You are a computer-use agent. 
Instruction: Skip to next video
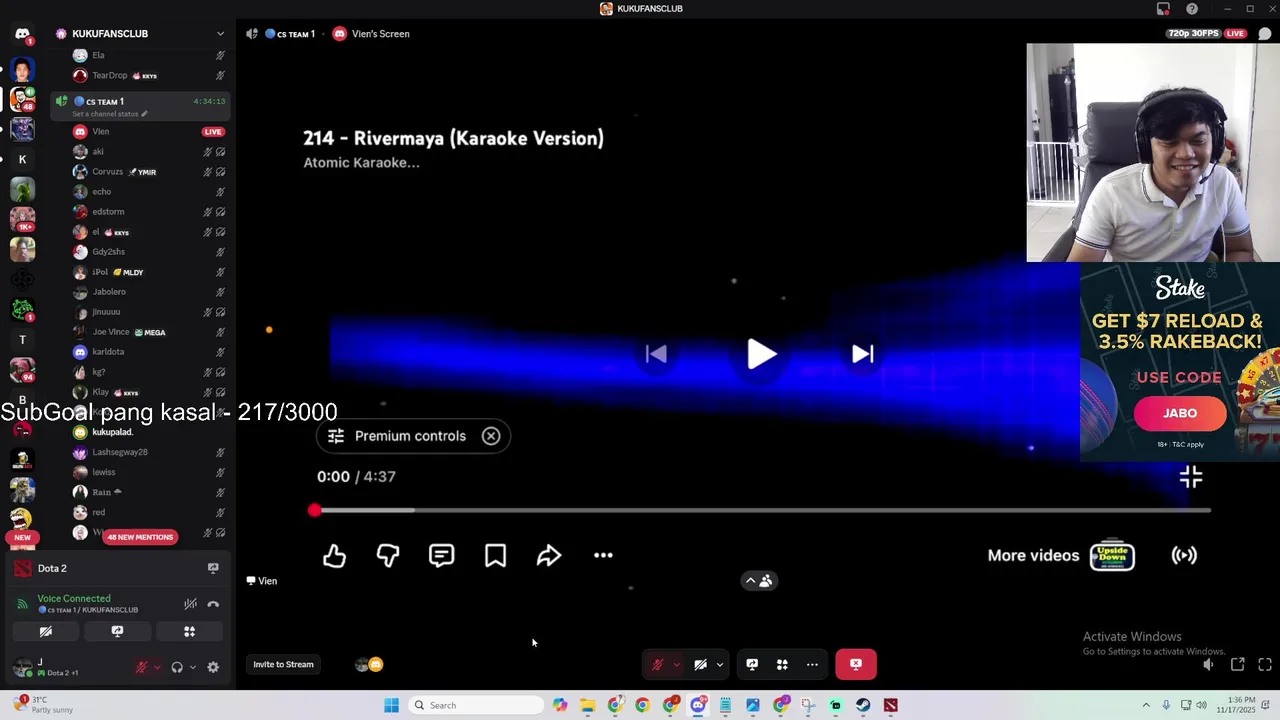[x=863, y=353]
